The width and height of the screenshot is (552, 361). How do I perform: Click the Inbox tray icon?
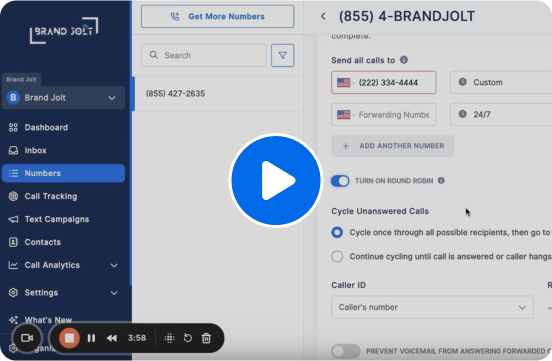pyautogui.click(x=13, y=150)
